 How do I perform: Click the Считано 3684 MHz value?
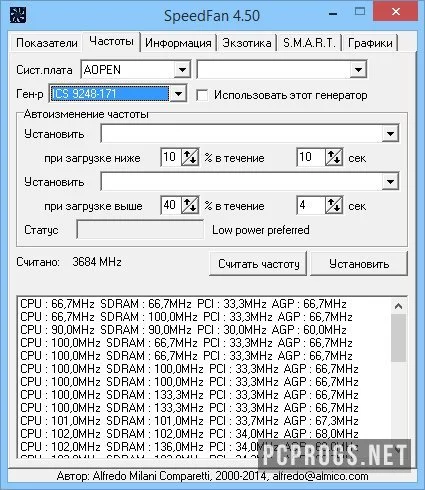(97, 262)
